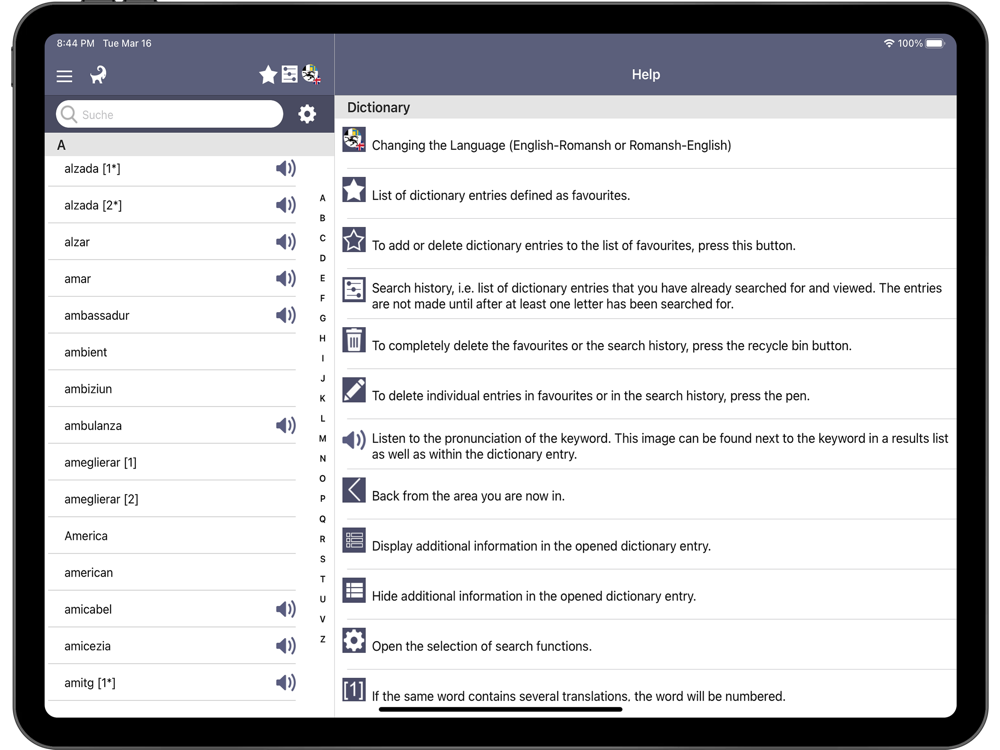The width and height of the screenshot is (1000, 750).
Task: Select 'Back from the area' help row
Action: pyautogui.click(x=645, y=495)
